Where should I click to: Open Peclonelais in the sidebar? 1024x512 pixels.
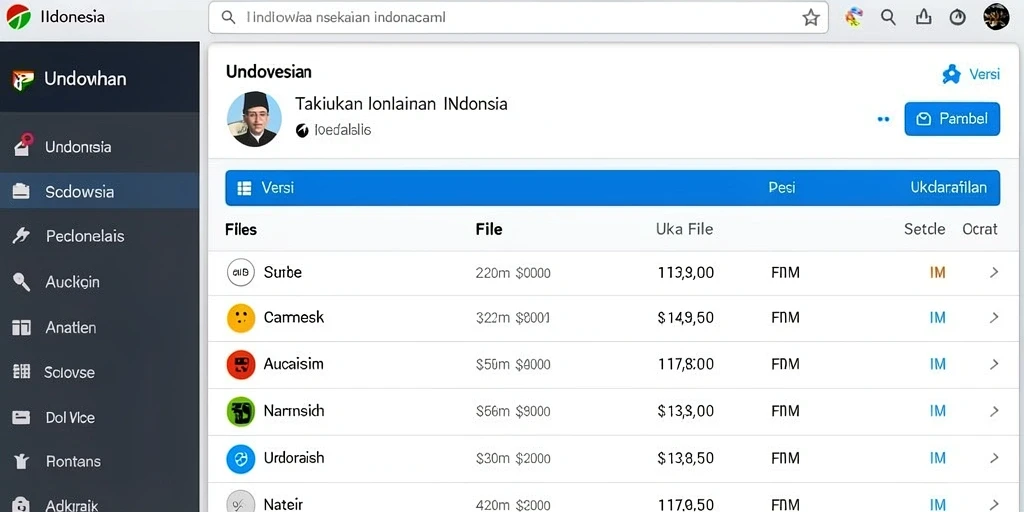pos(99,236)
